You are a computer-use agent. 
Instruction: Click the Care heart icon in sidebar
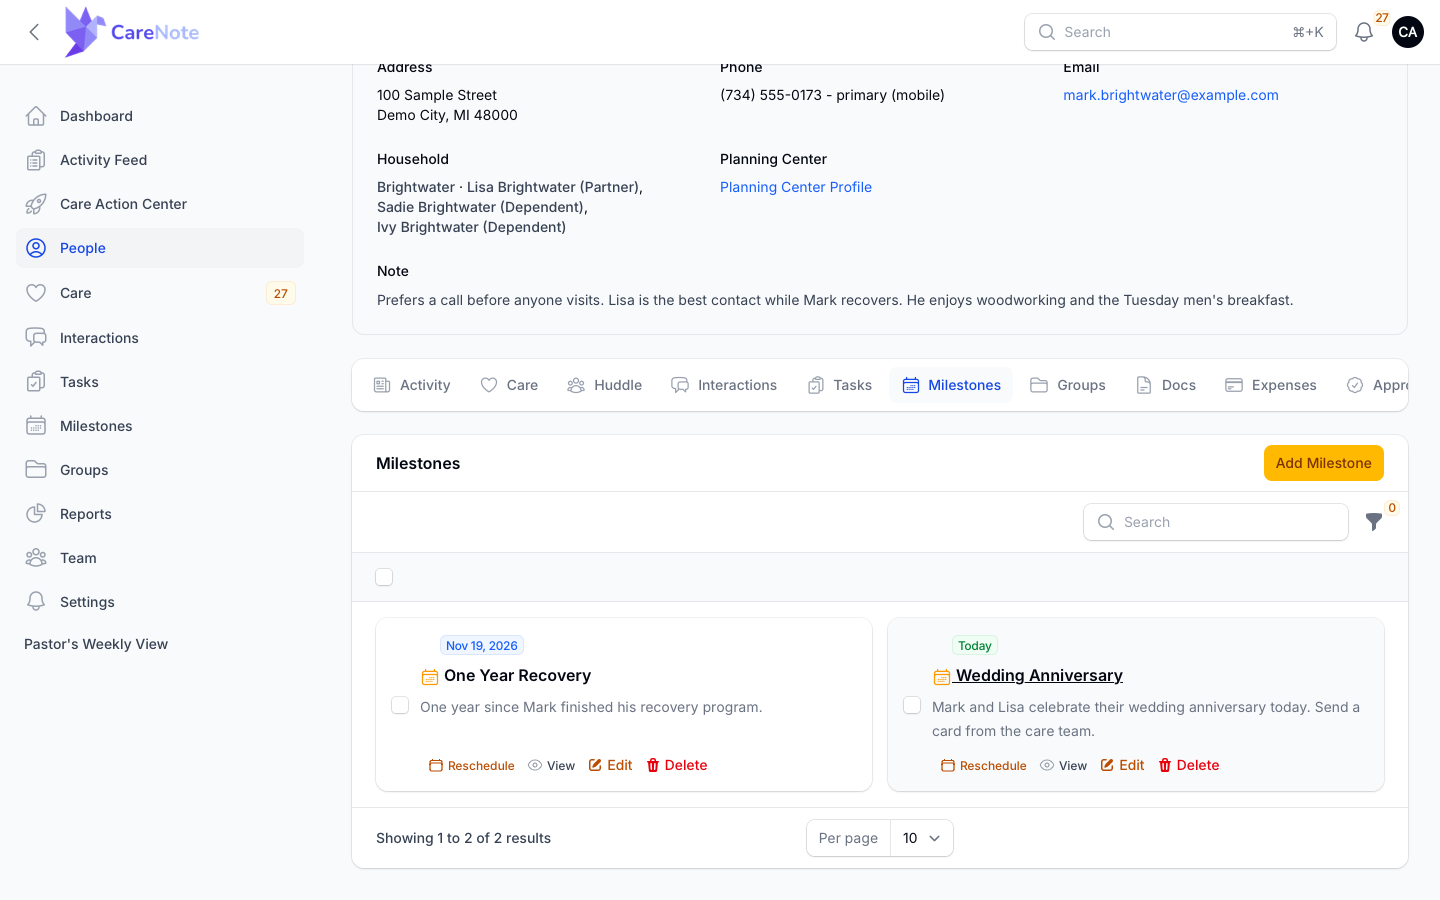36,293
